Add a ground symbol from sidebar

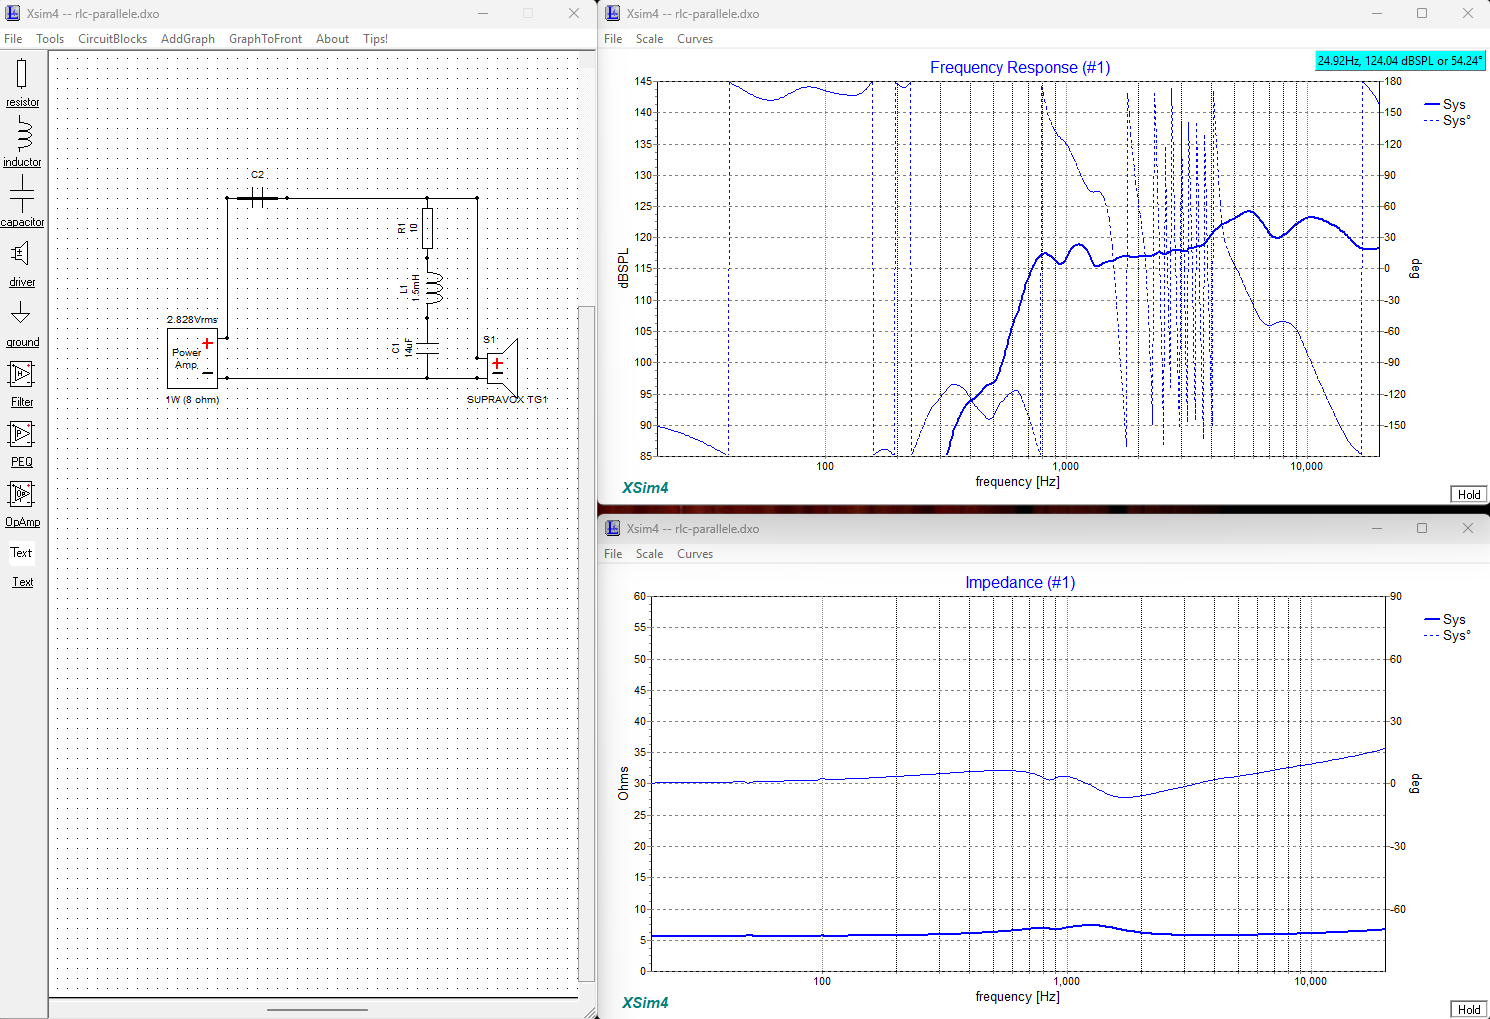22,323
